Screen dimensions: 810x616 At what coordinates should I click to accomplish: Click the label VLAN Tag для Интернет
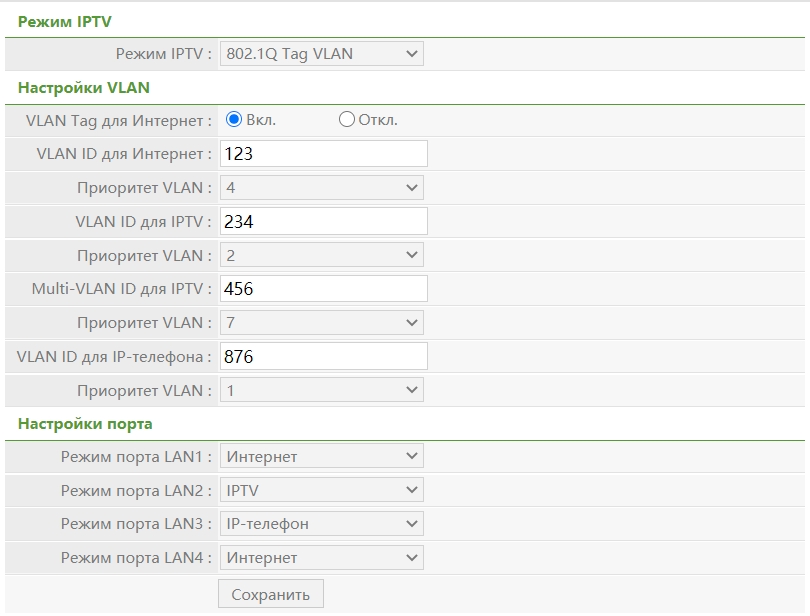click(x=119, y=120)
